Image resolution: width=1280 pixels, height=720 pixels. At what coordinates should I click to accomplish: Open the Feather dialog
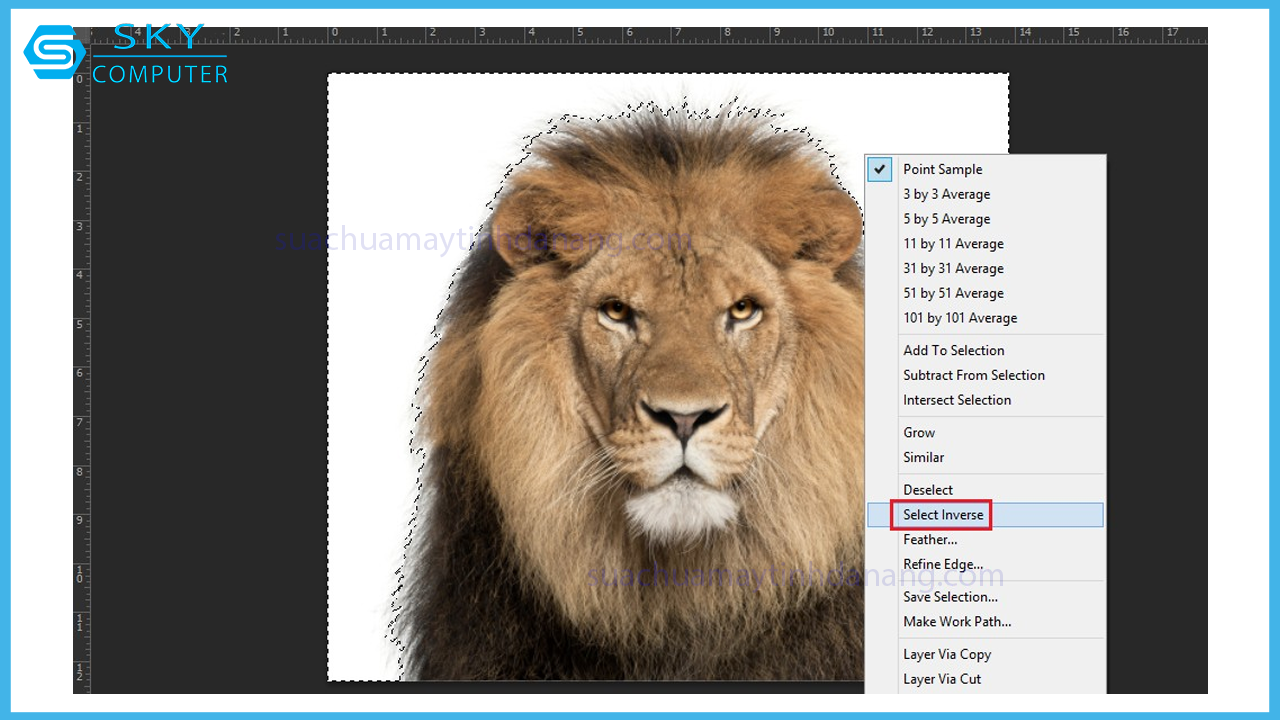pos(930,540)
